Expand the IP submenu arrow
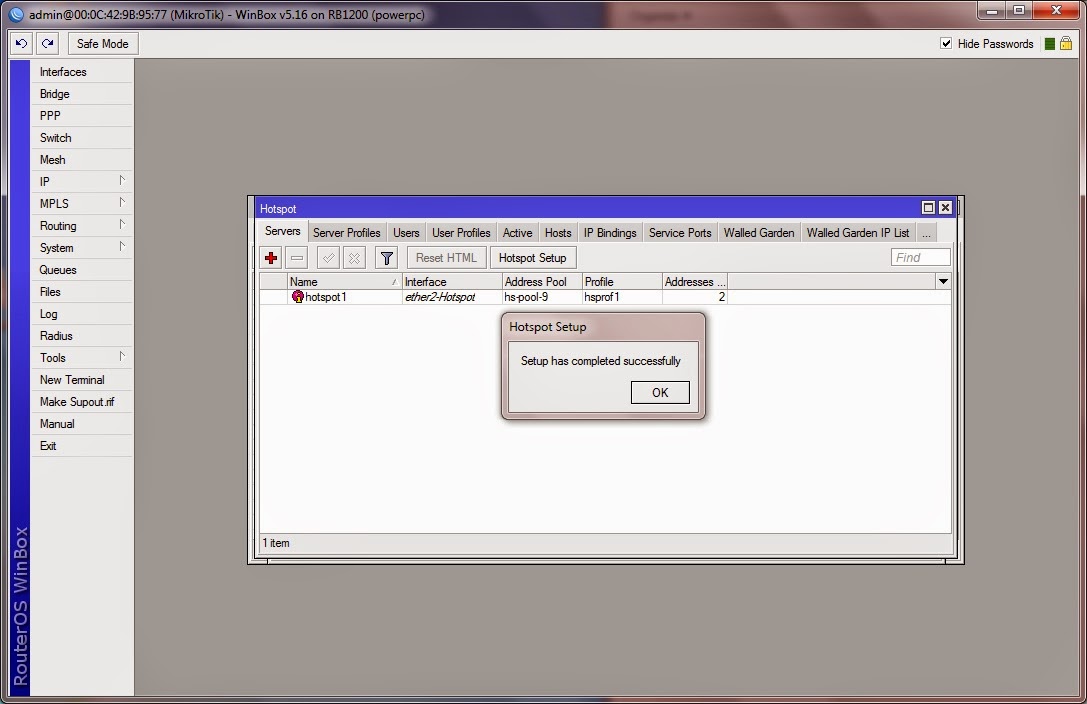Image resolution: width=1087 pixels, height=704 pixels. point(122,181)
